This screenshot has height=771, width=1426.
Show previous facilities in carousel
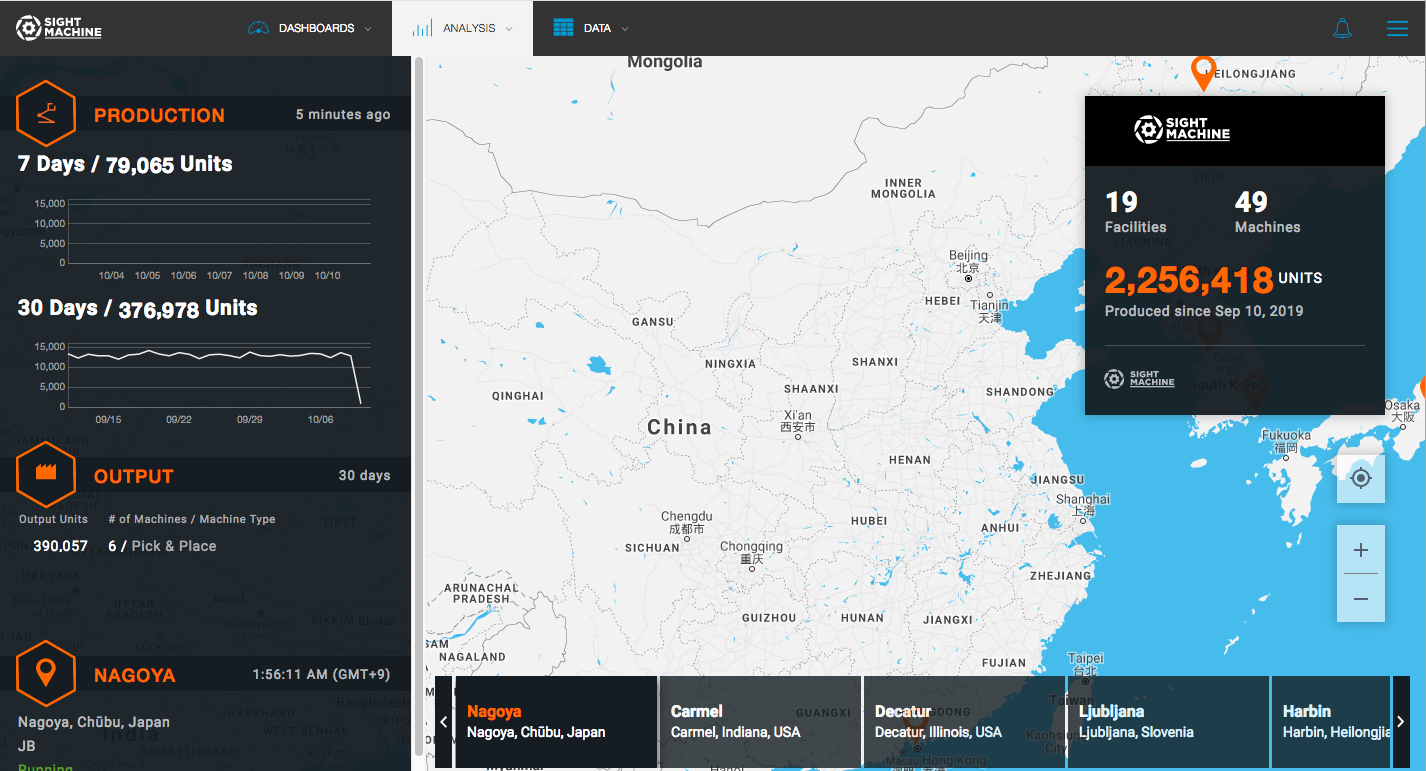click(x=443, y=722)
